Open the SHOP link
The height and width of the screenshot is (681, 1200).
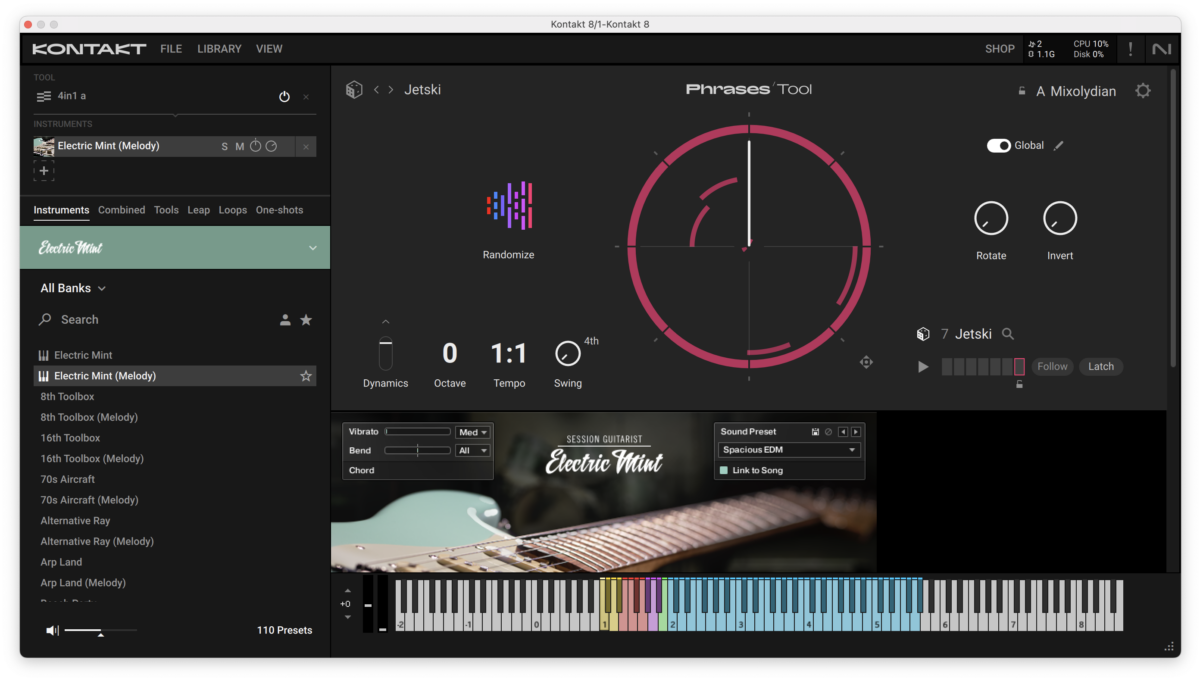(x=1000, y=49)
